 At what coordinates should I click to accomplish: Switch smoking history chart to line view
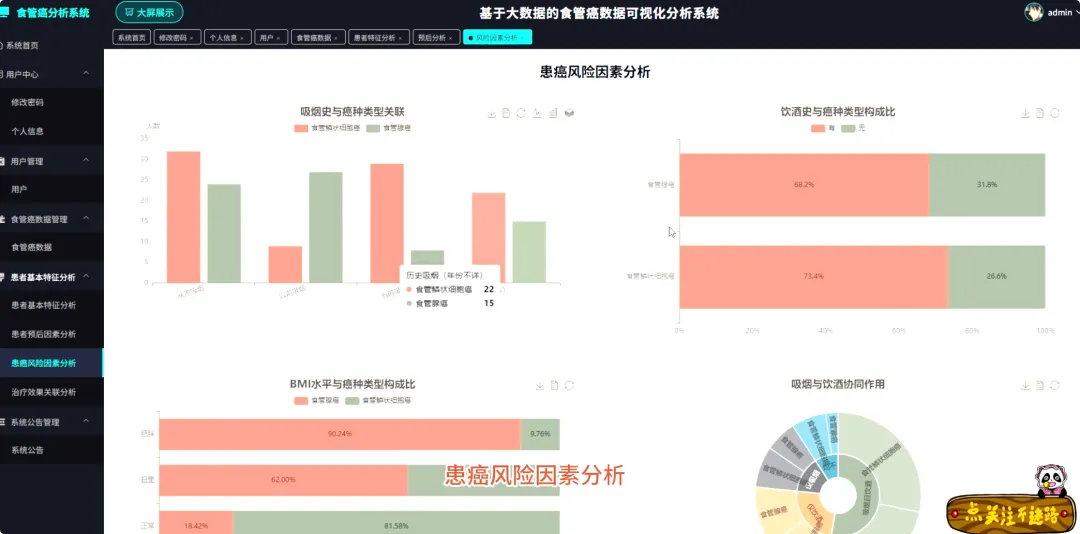coord(537,113)
